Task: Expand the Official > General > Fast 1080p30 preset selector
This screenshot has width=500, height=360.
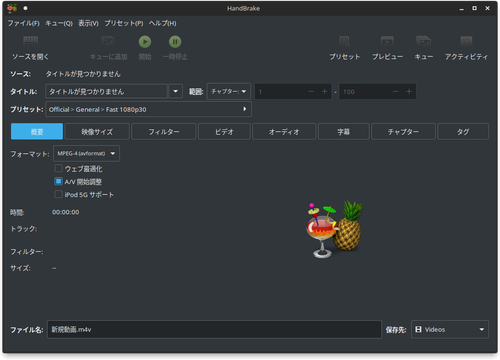Action: pyautogui.click(x=148, y=109)
